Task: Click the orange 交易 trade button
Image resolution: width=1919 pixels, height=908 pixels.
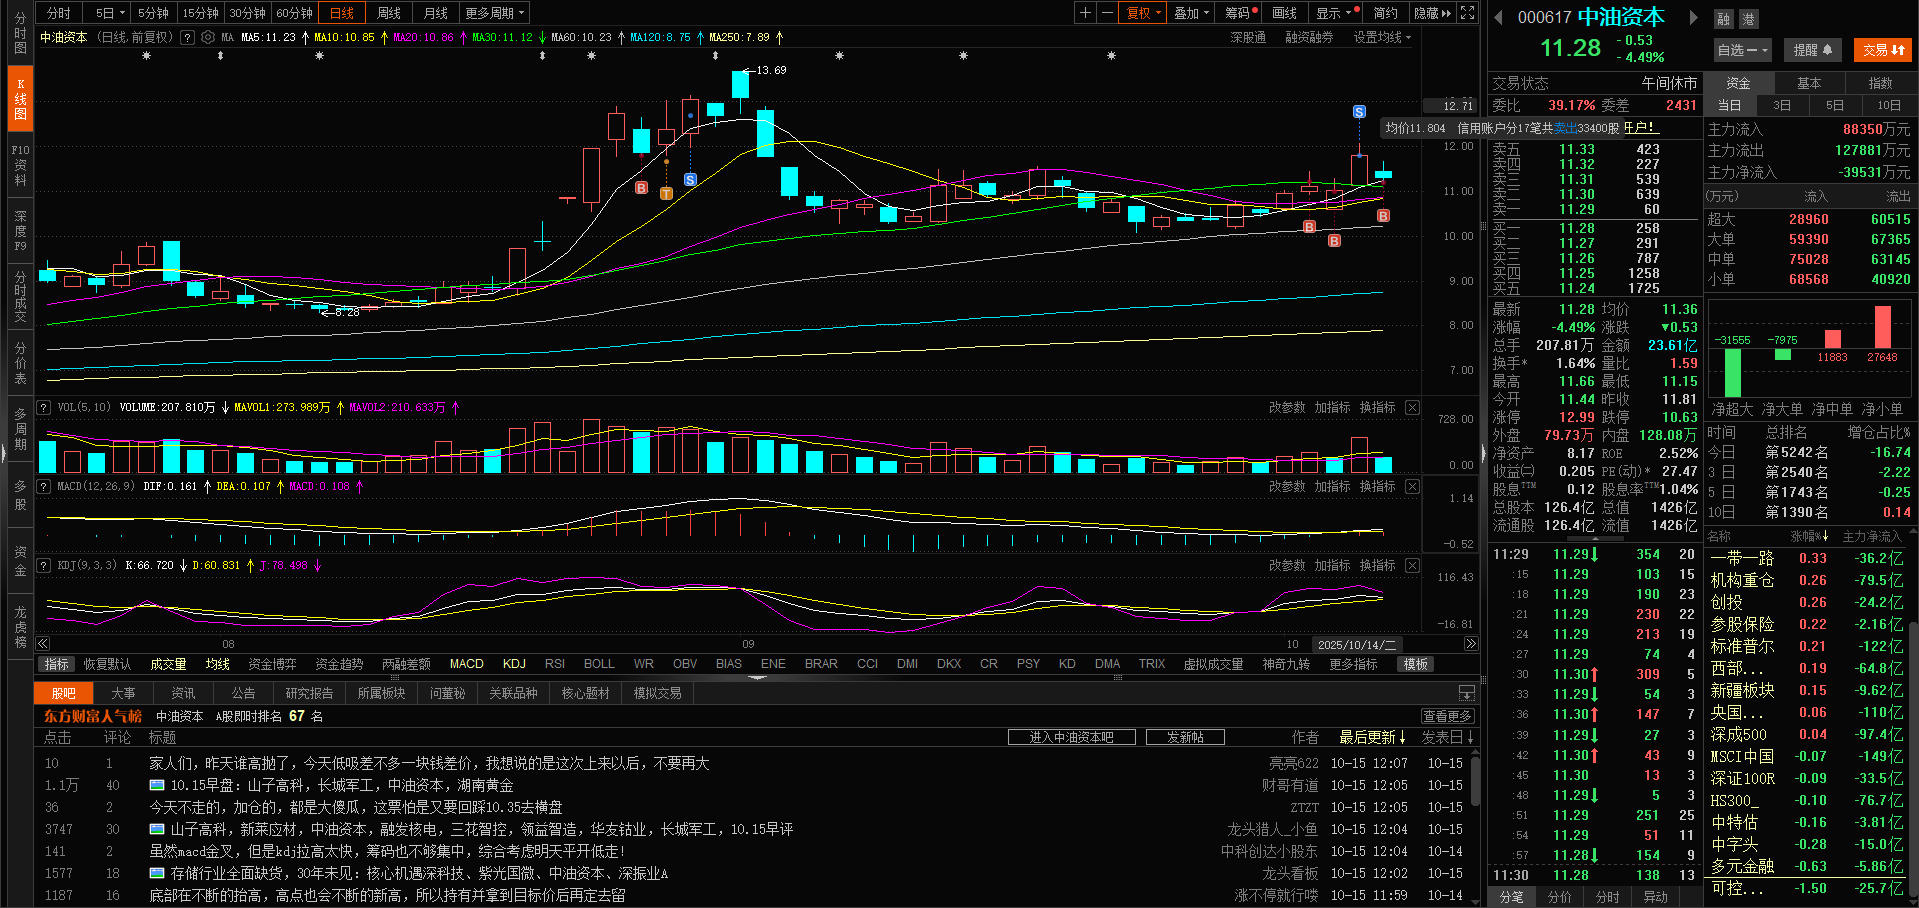Action: click(1883, 50)
